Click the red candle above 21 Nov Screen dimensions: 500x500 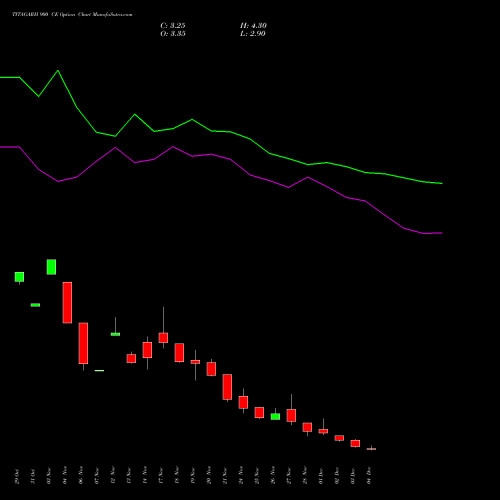click(227, 387)
